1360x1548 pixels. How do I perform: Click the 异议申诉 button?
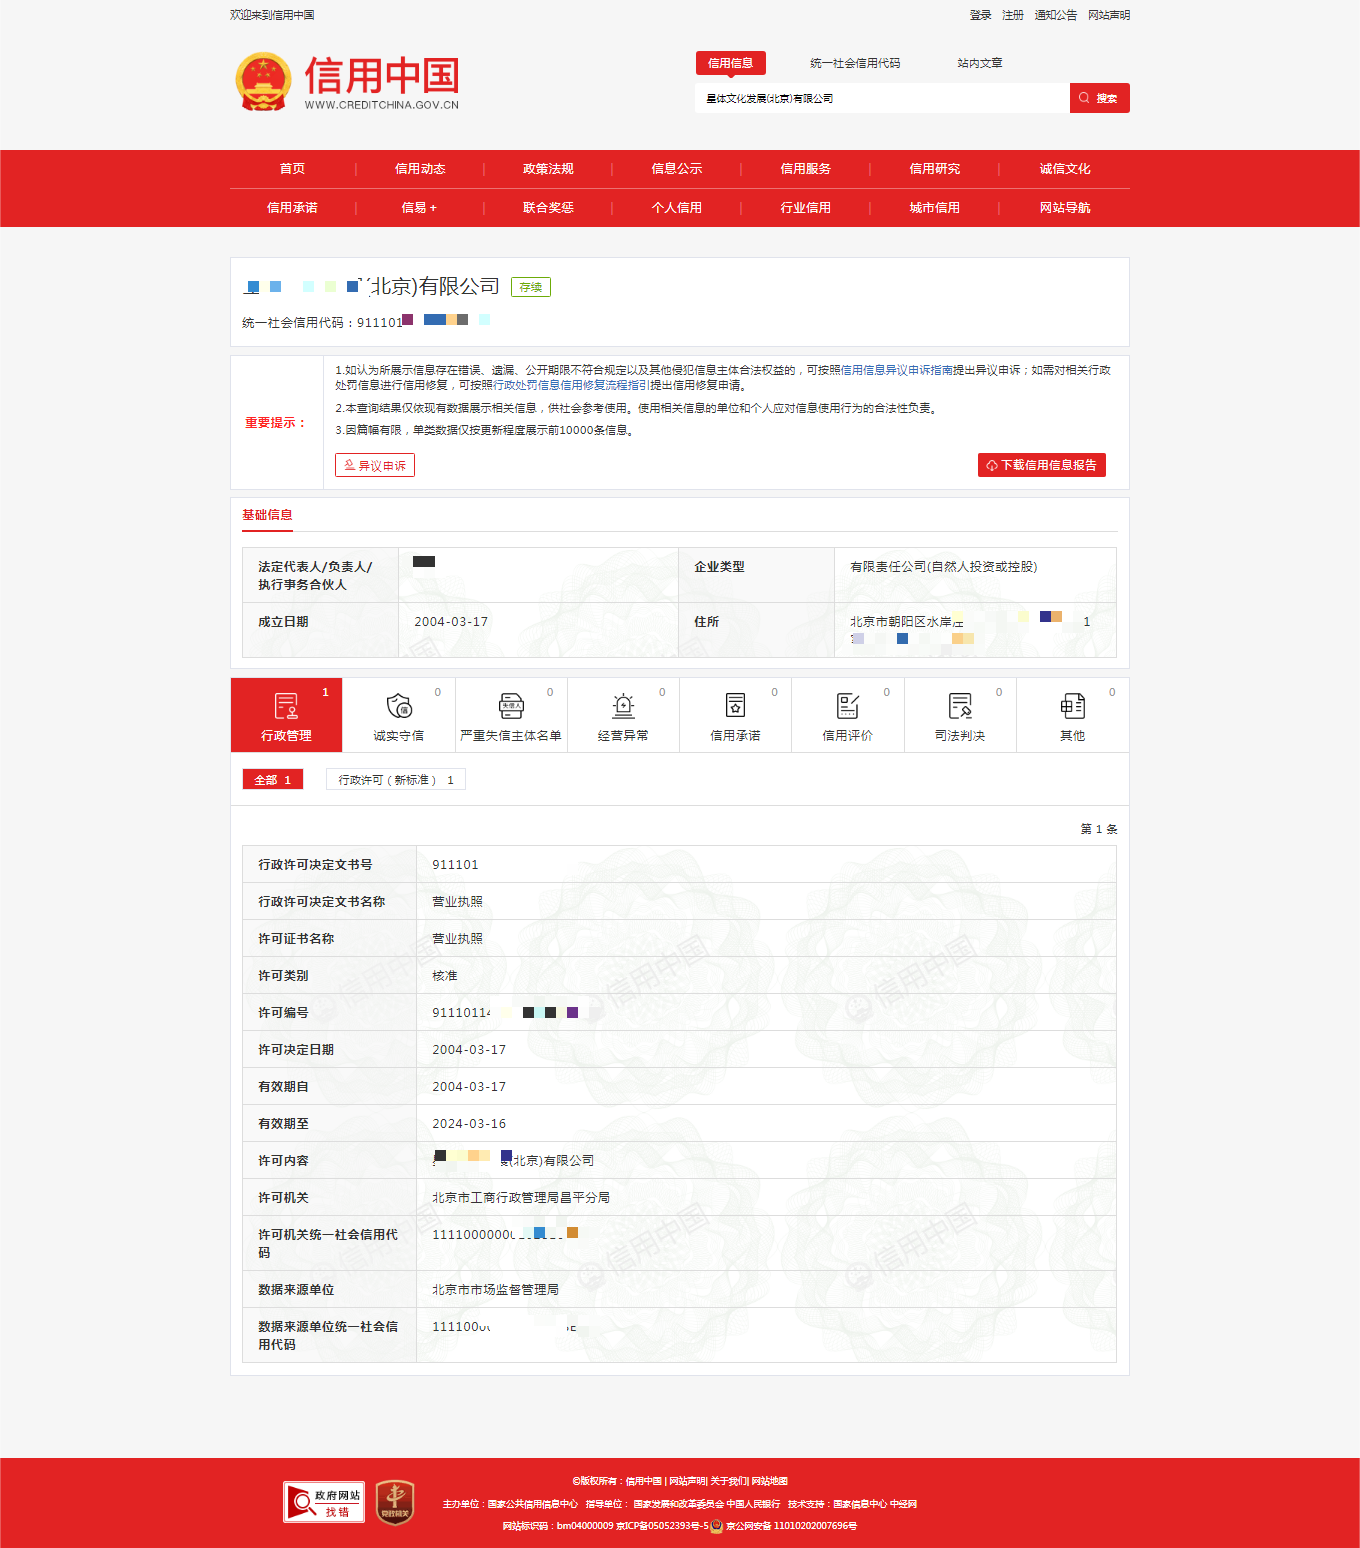(375, 465)
